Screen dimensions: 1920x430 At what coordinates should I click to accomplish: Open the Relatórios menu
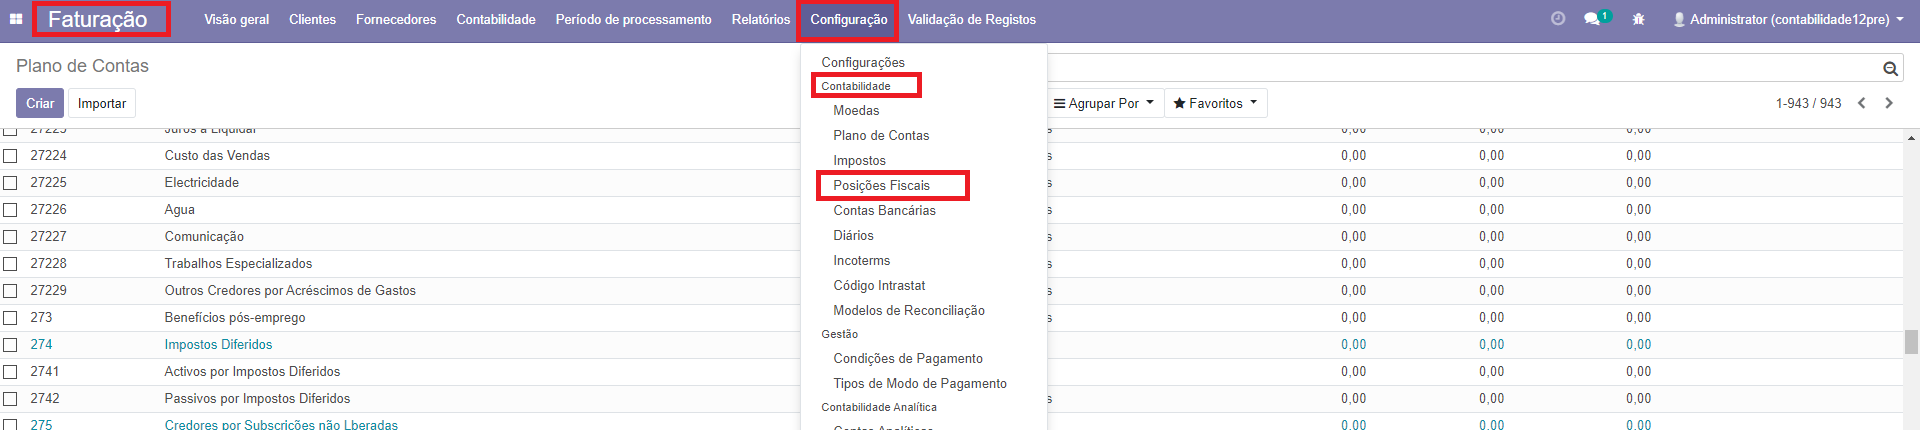tap(760, 19)
